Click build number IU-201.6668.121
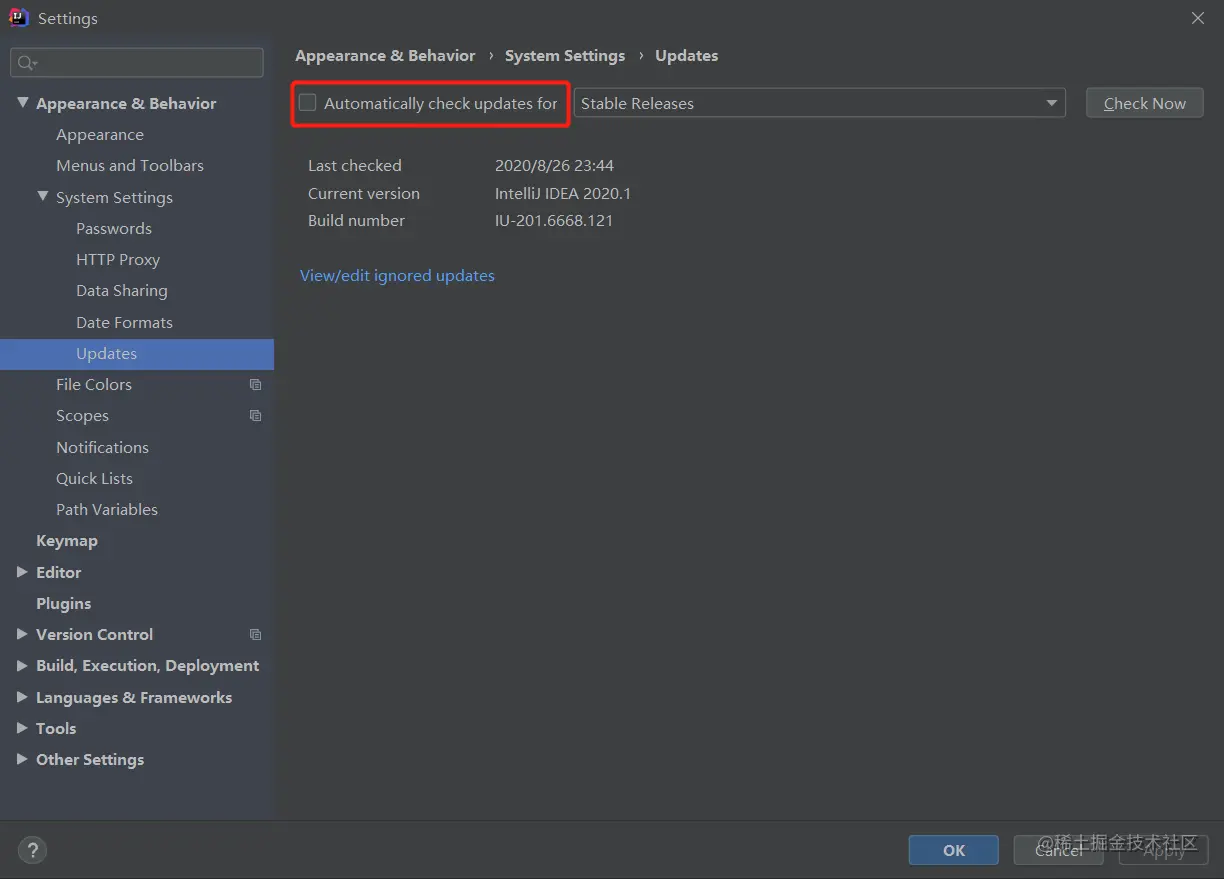 click(554, 221)
